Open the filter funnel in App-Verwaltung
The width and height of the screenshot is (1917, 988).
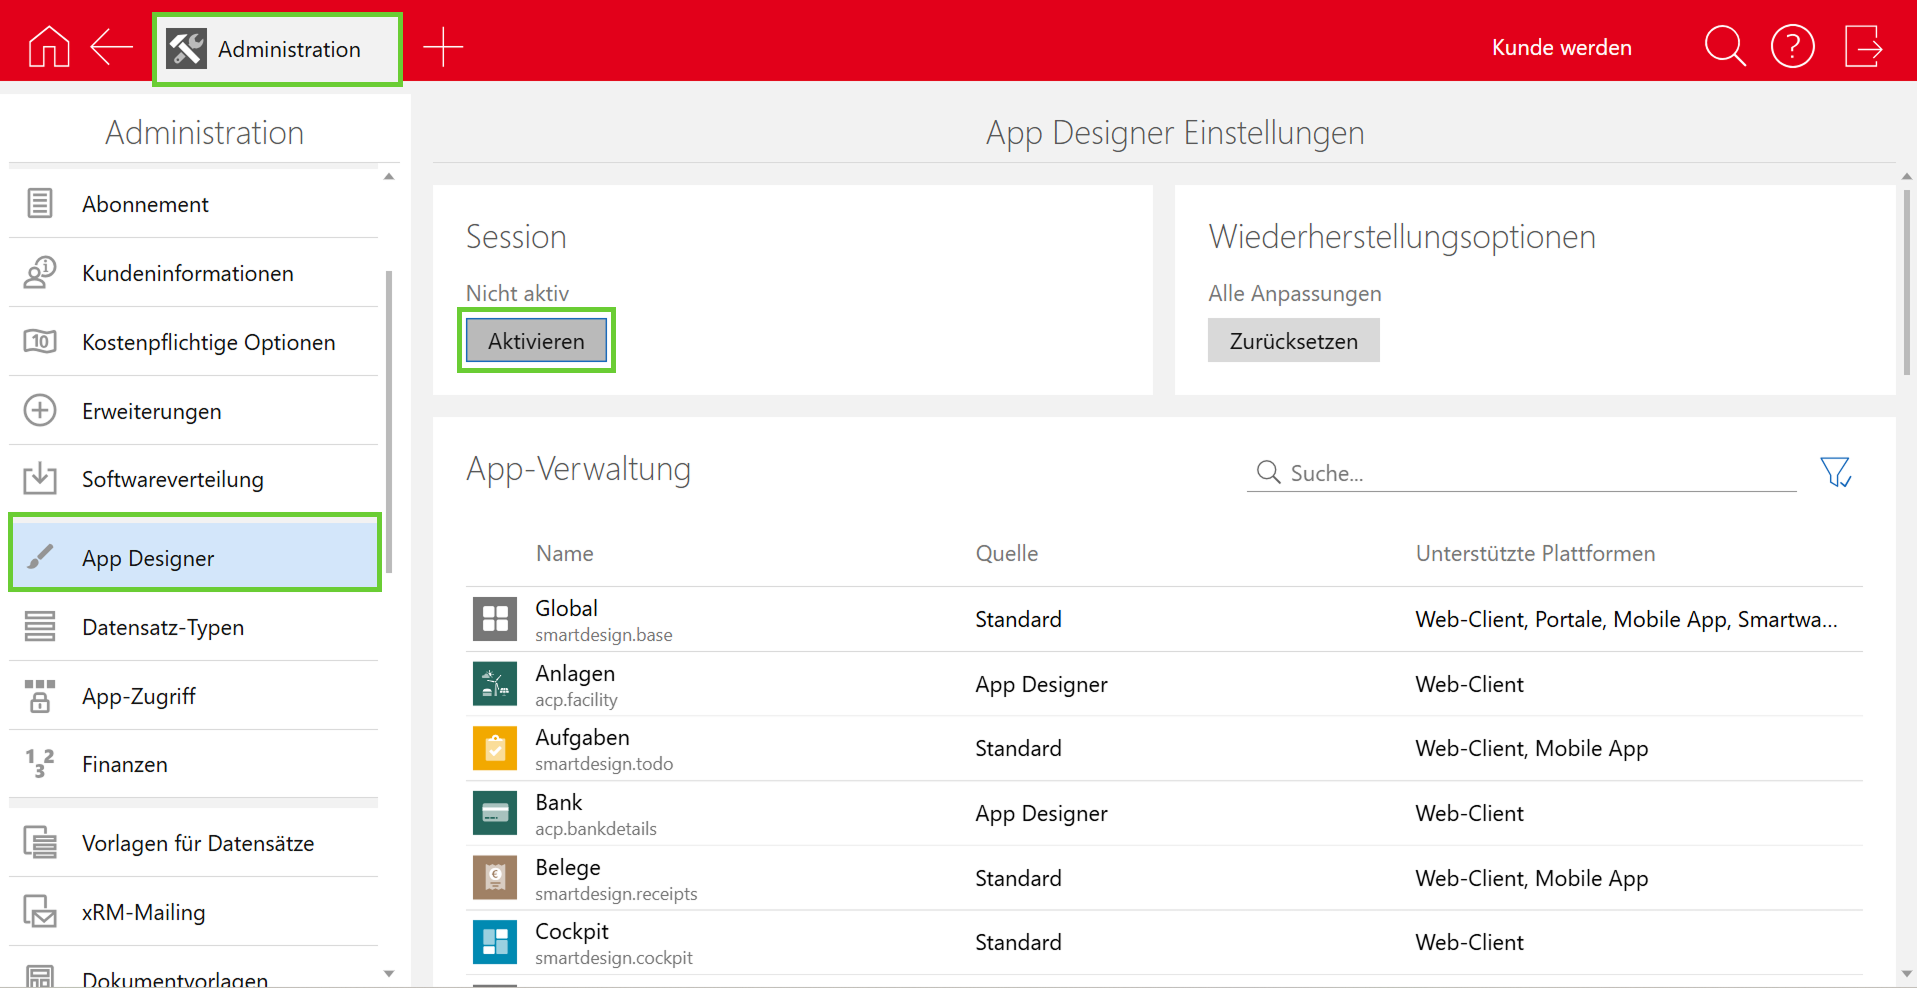pos(1835,472)
